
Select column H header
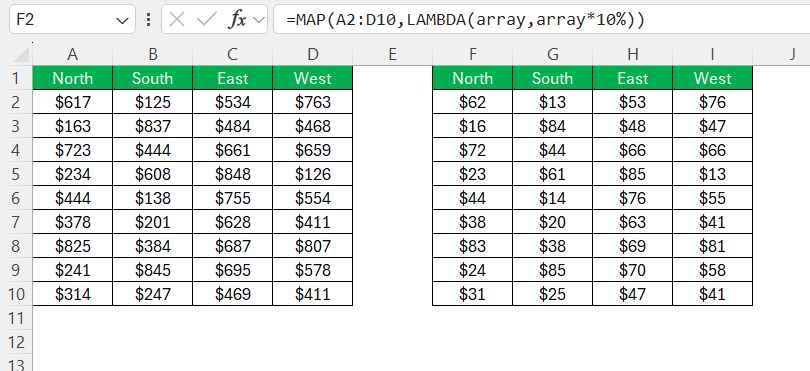(632, 54)
